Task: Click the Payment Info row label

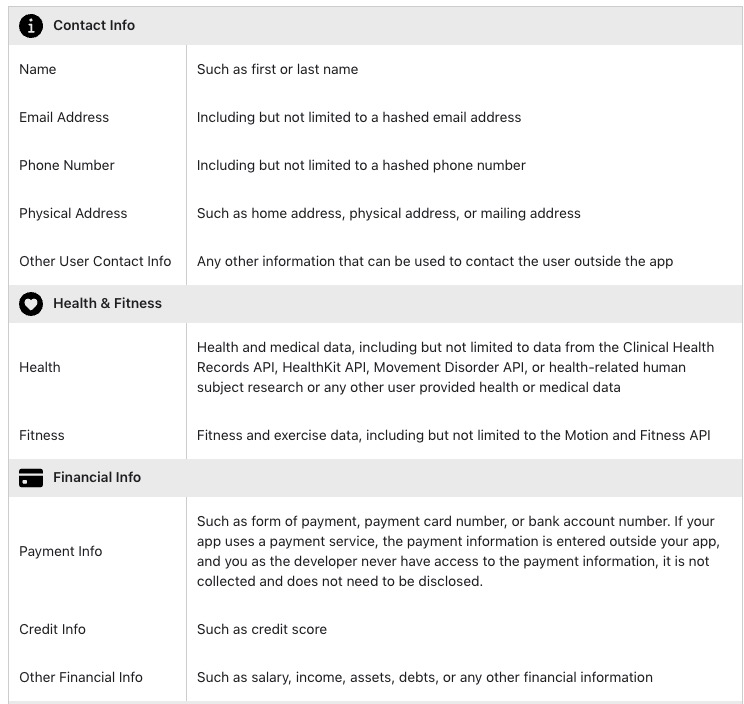Action: (61, 551)
